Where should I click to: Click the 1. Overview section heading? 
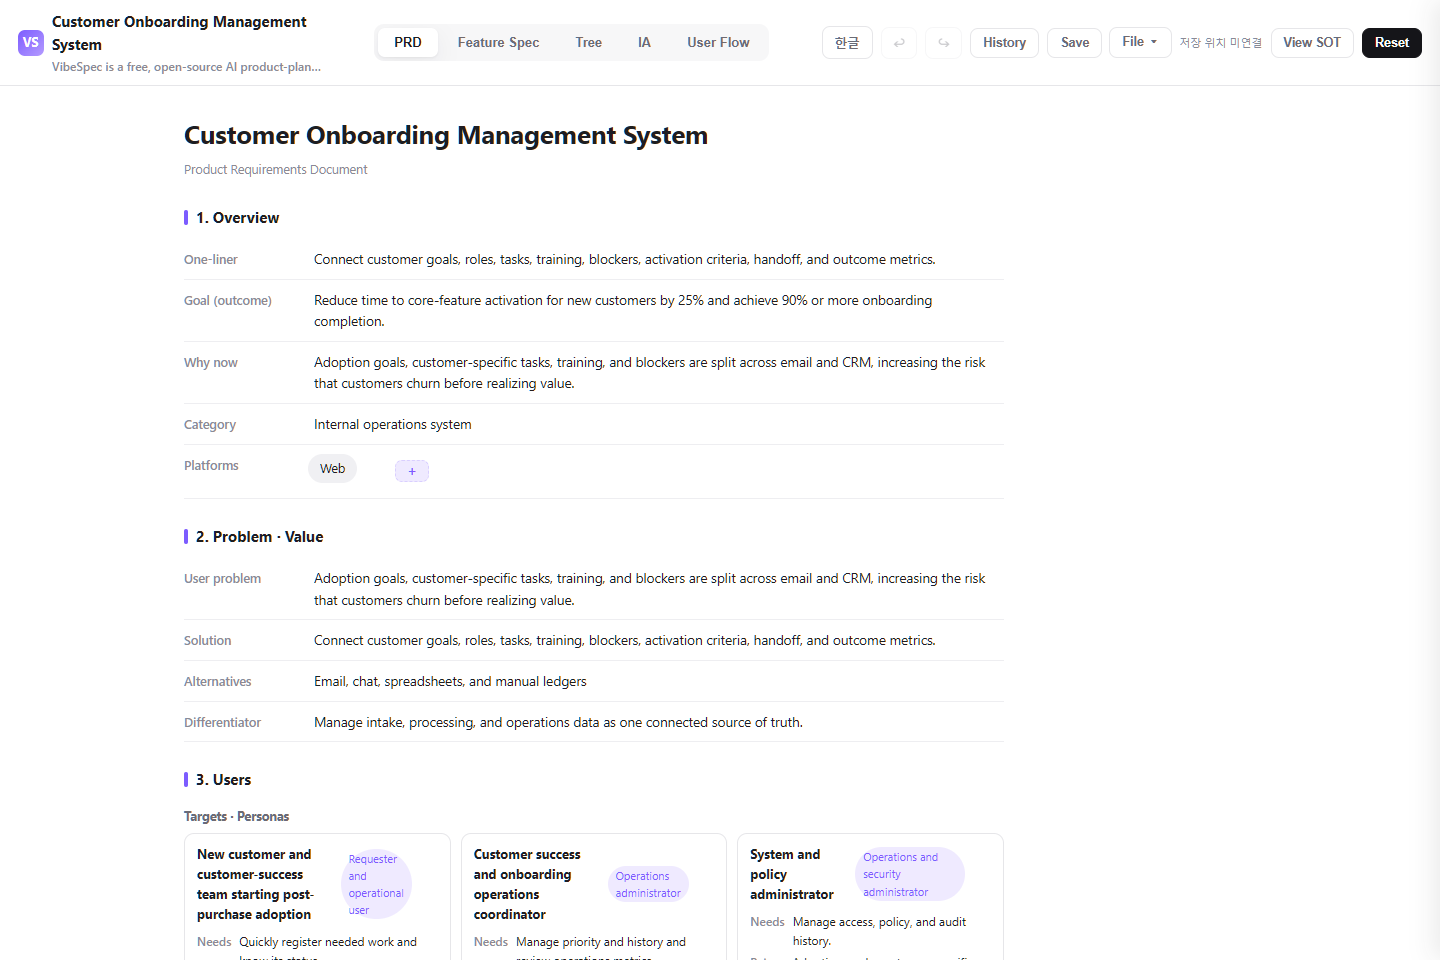[237, 218]
